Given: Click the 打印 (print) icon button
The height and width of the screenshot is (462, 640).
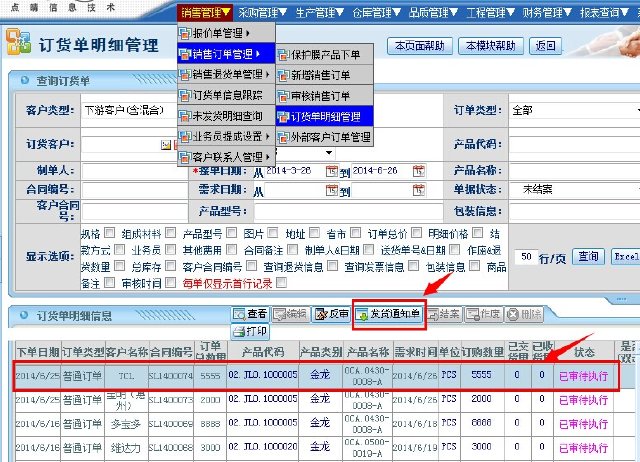Looking at the screenshot, I should point(250,331).
